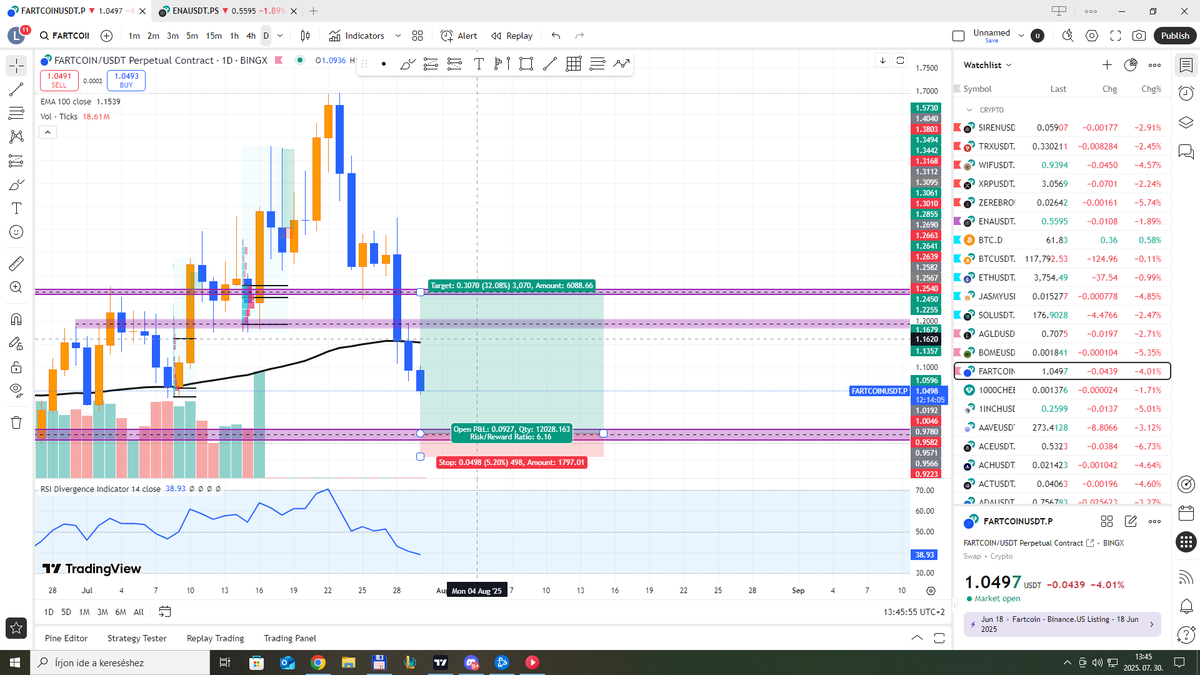
Task: Expand the Watchlist name dropdown
Action: pyautogui.click(x=987, y=65)
